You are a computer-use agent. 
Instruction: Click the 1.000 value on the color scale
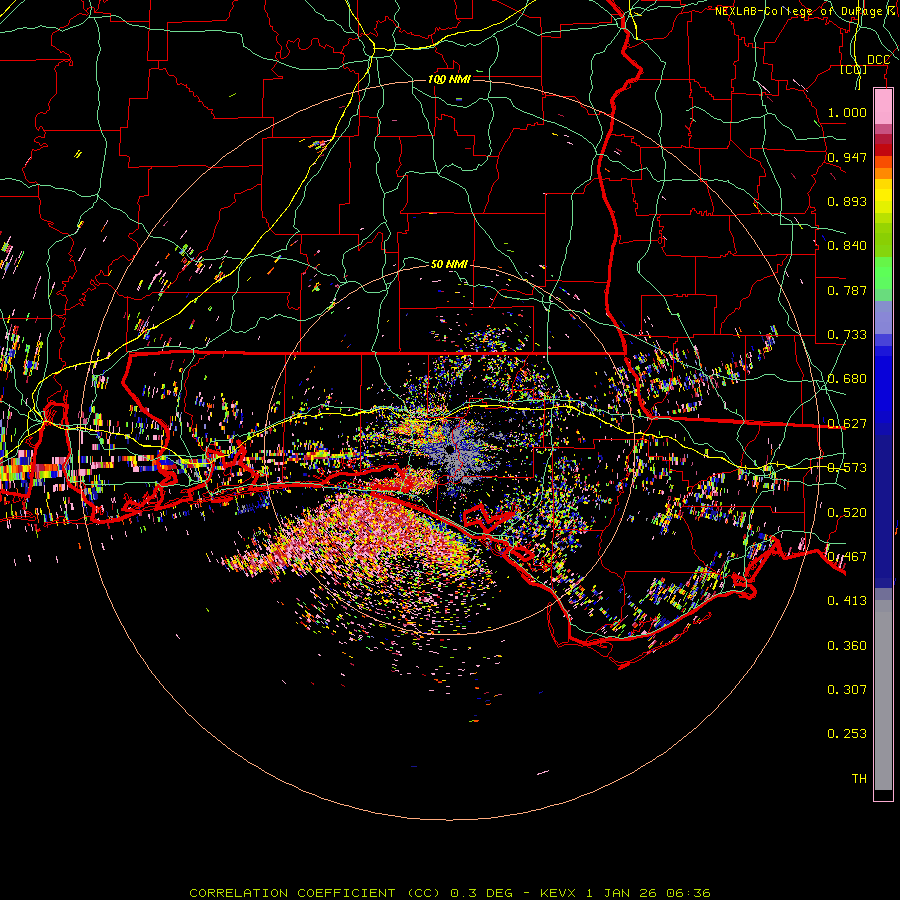(x=847, y=112)
